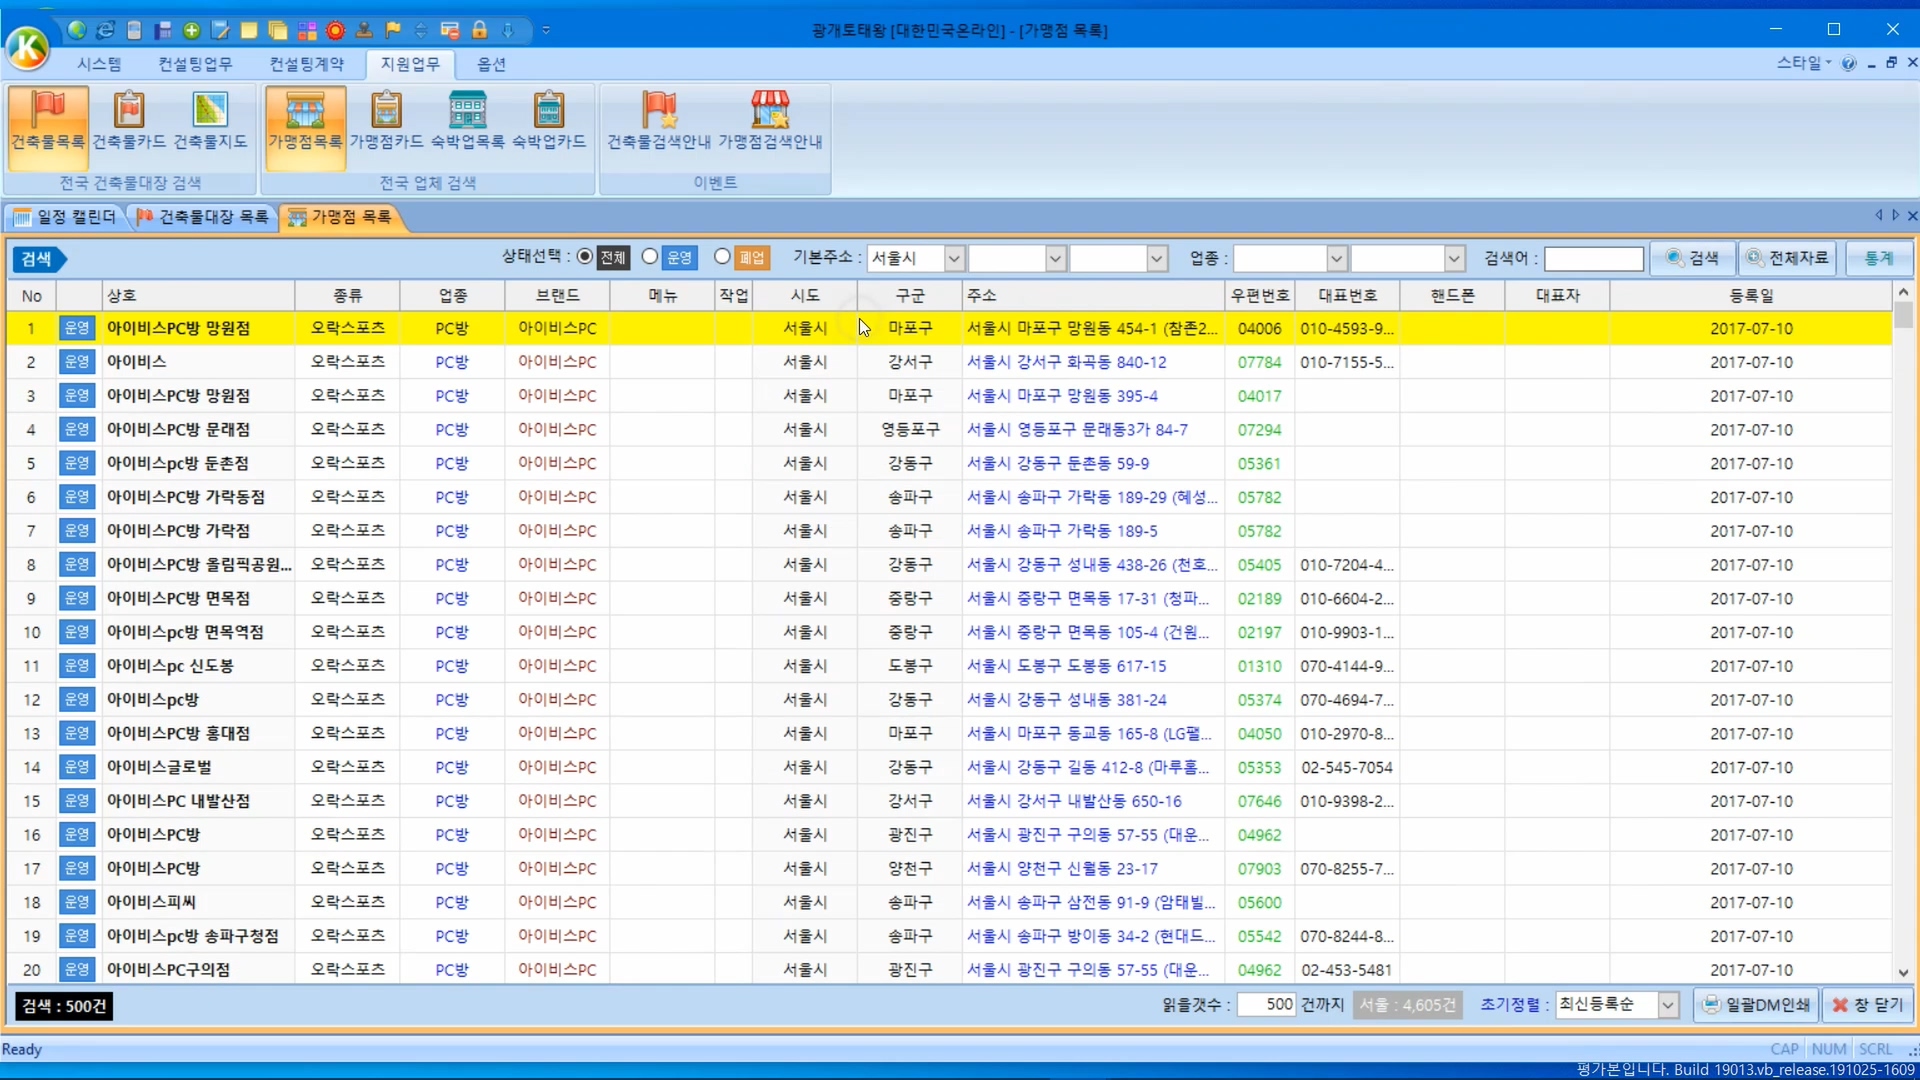This screenshot has width=1920, height=1080.
Task: Open the 건축물지도 map icon
Action: [x=210, y=120]
